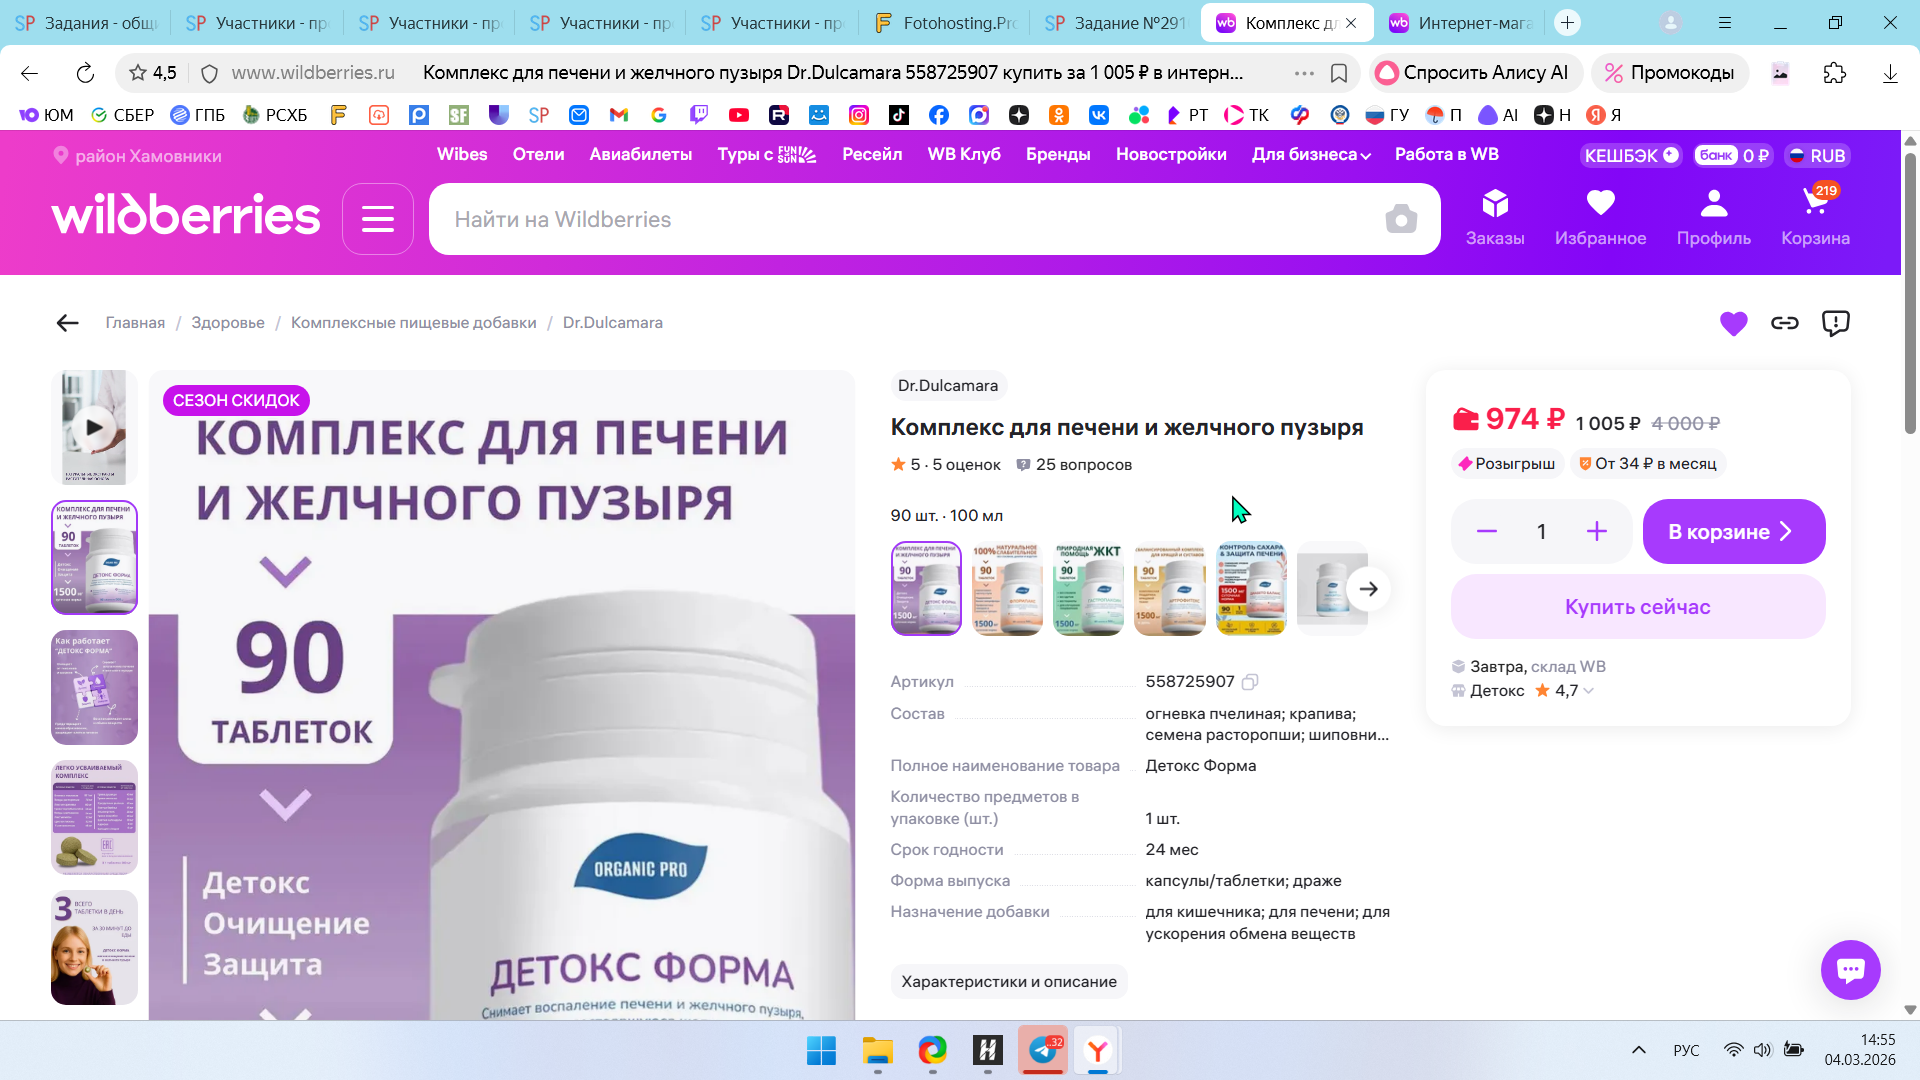Open the Заказы orders icon
1920x1080 pixels.
coord(1494,217)
